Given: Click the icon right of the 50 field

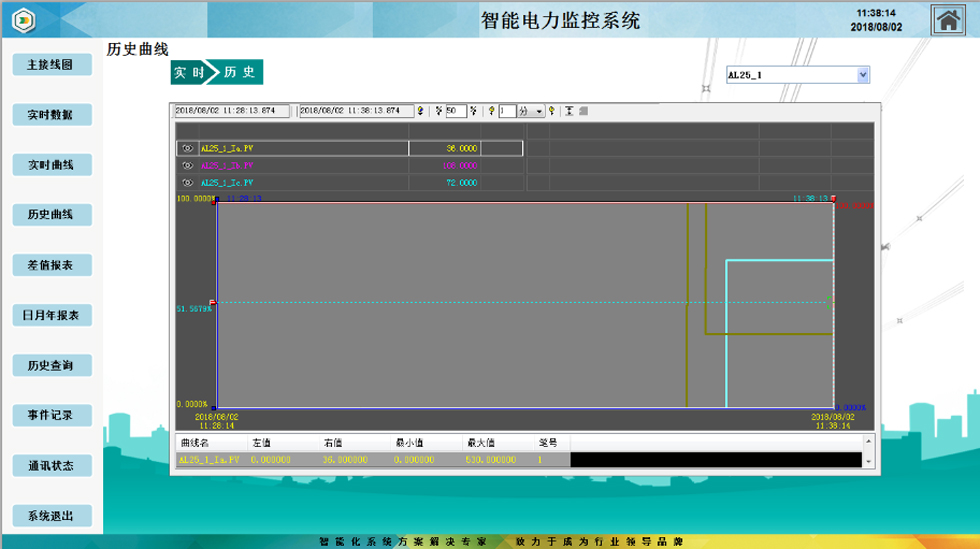Looking at the screenshot, I should click(474, 111).
